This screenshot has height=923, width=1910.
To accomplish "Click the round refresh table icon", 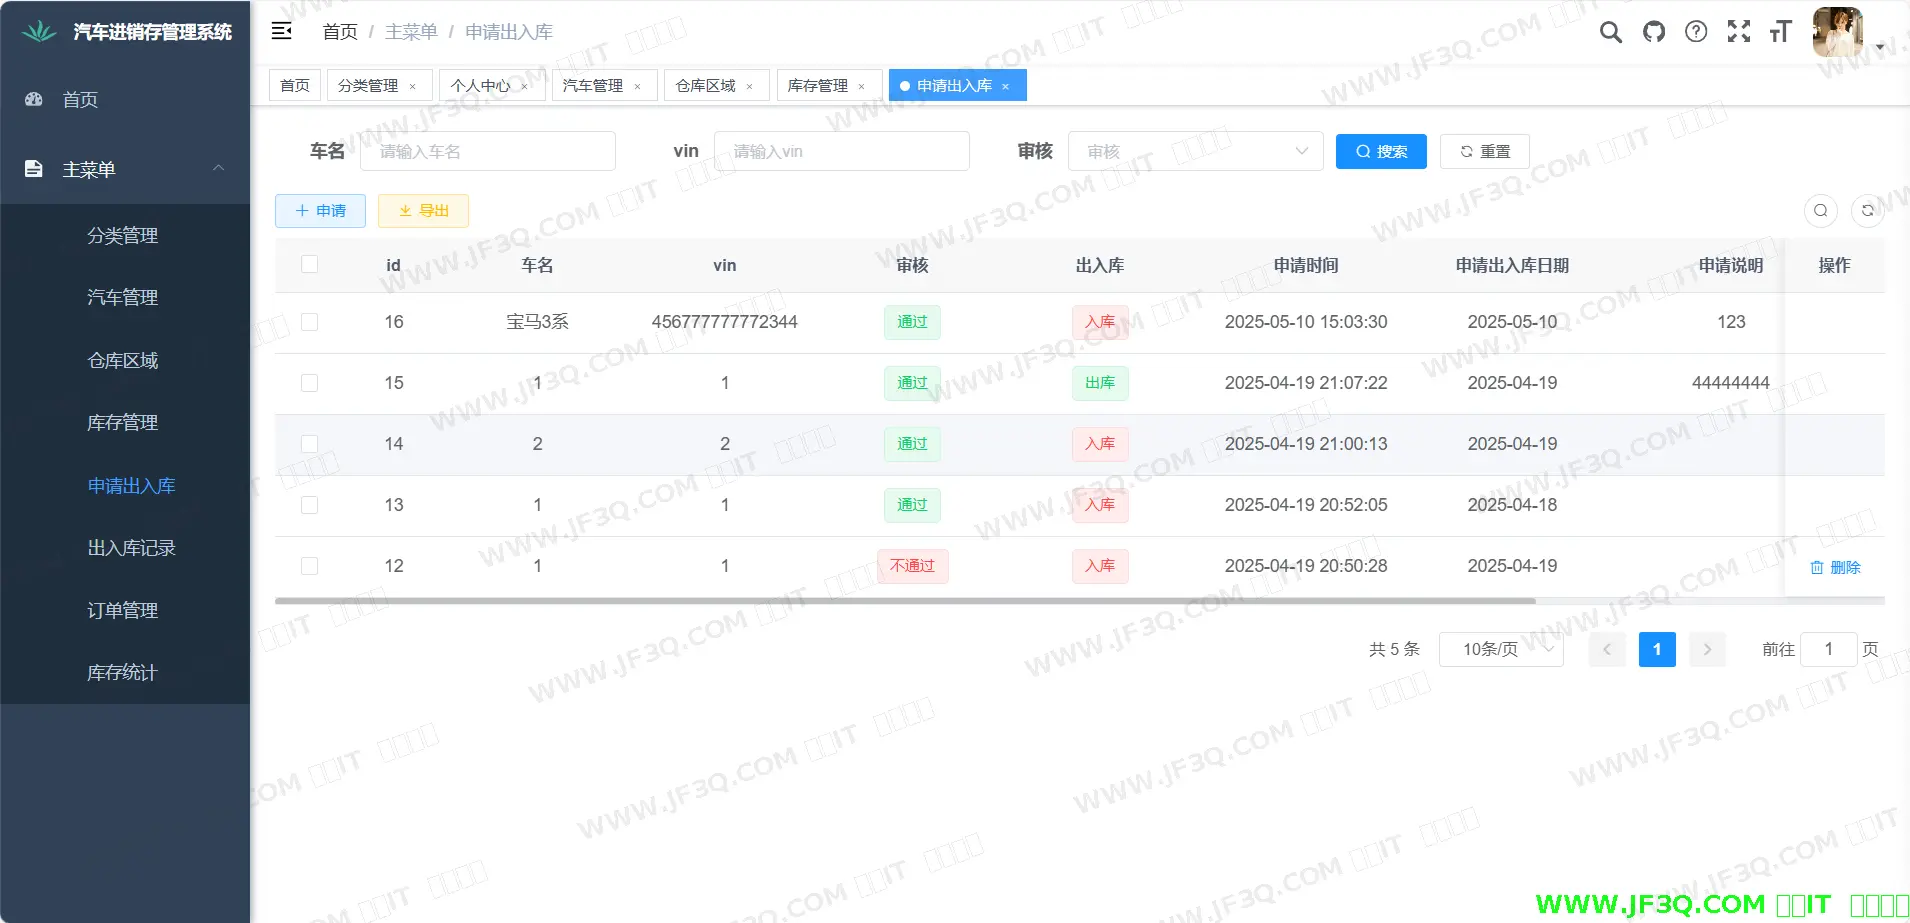I will click(x=1867, y=210).
